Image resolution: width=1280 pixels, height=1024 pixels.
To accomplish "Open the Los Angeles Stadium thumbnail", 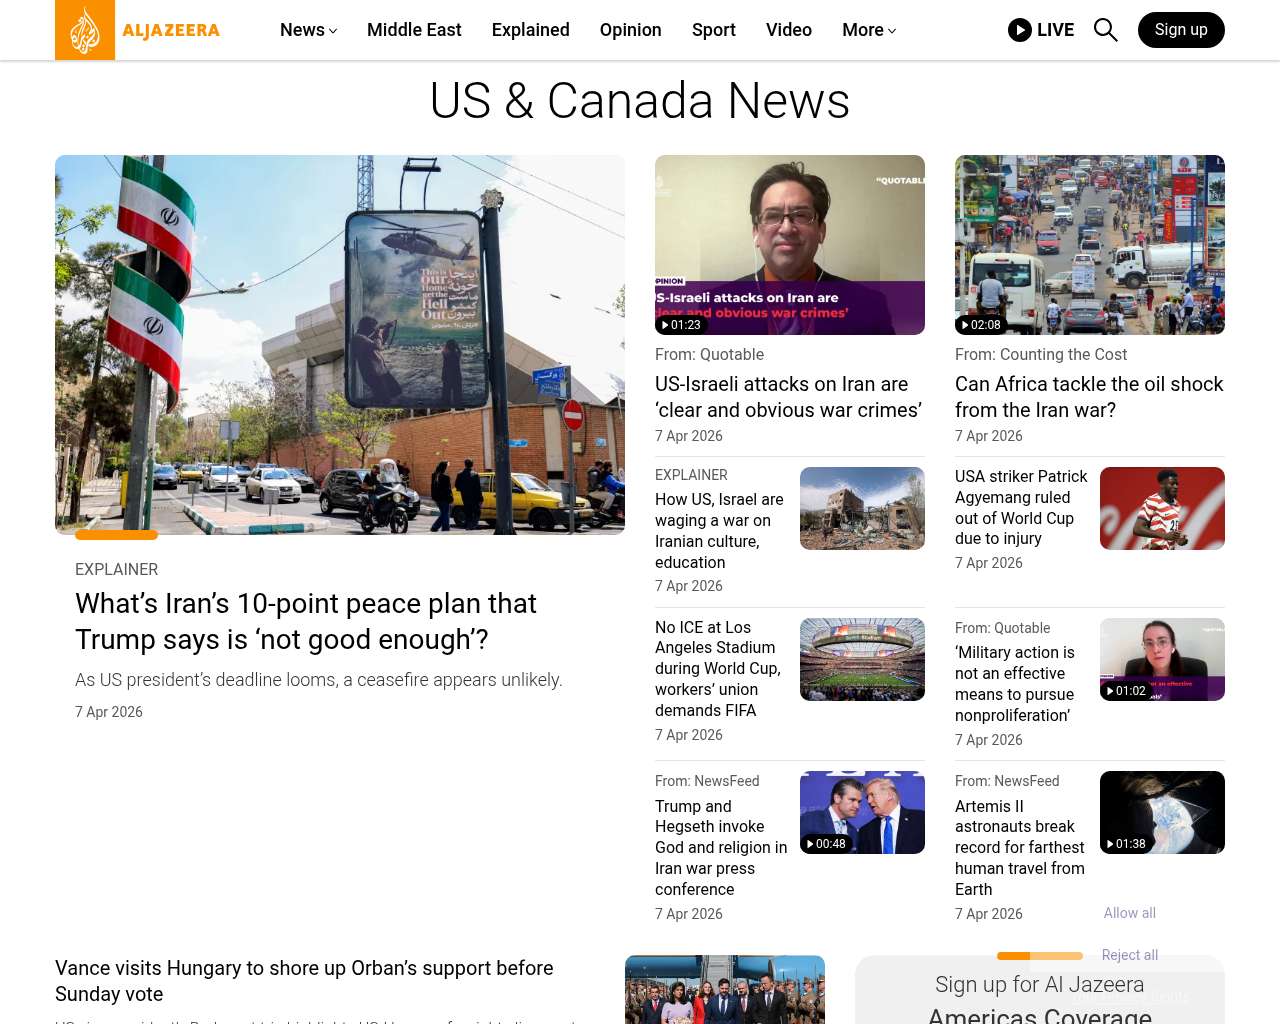I will (862, 659).
